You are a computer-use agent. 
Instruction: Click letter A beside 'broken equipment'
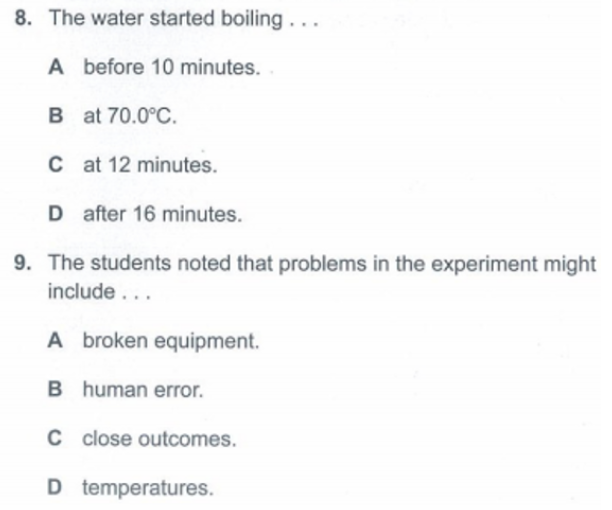click(55, 340)
